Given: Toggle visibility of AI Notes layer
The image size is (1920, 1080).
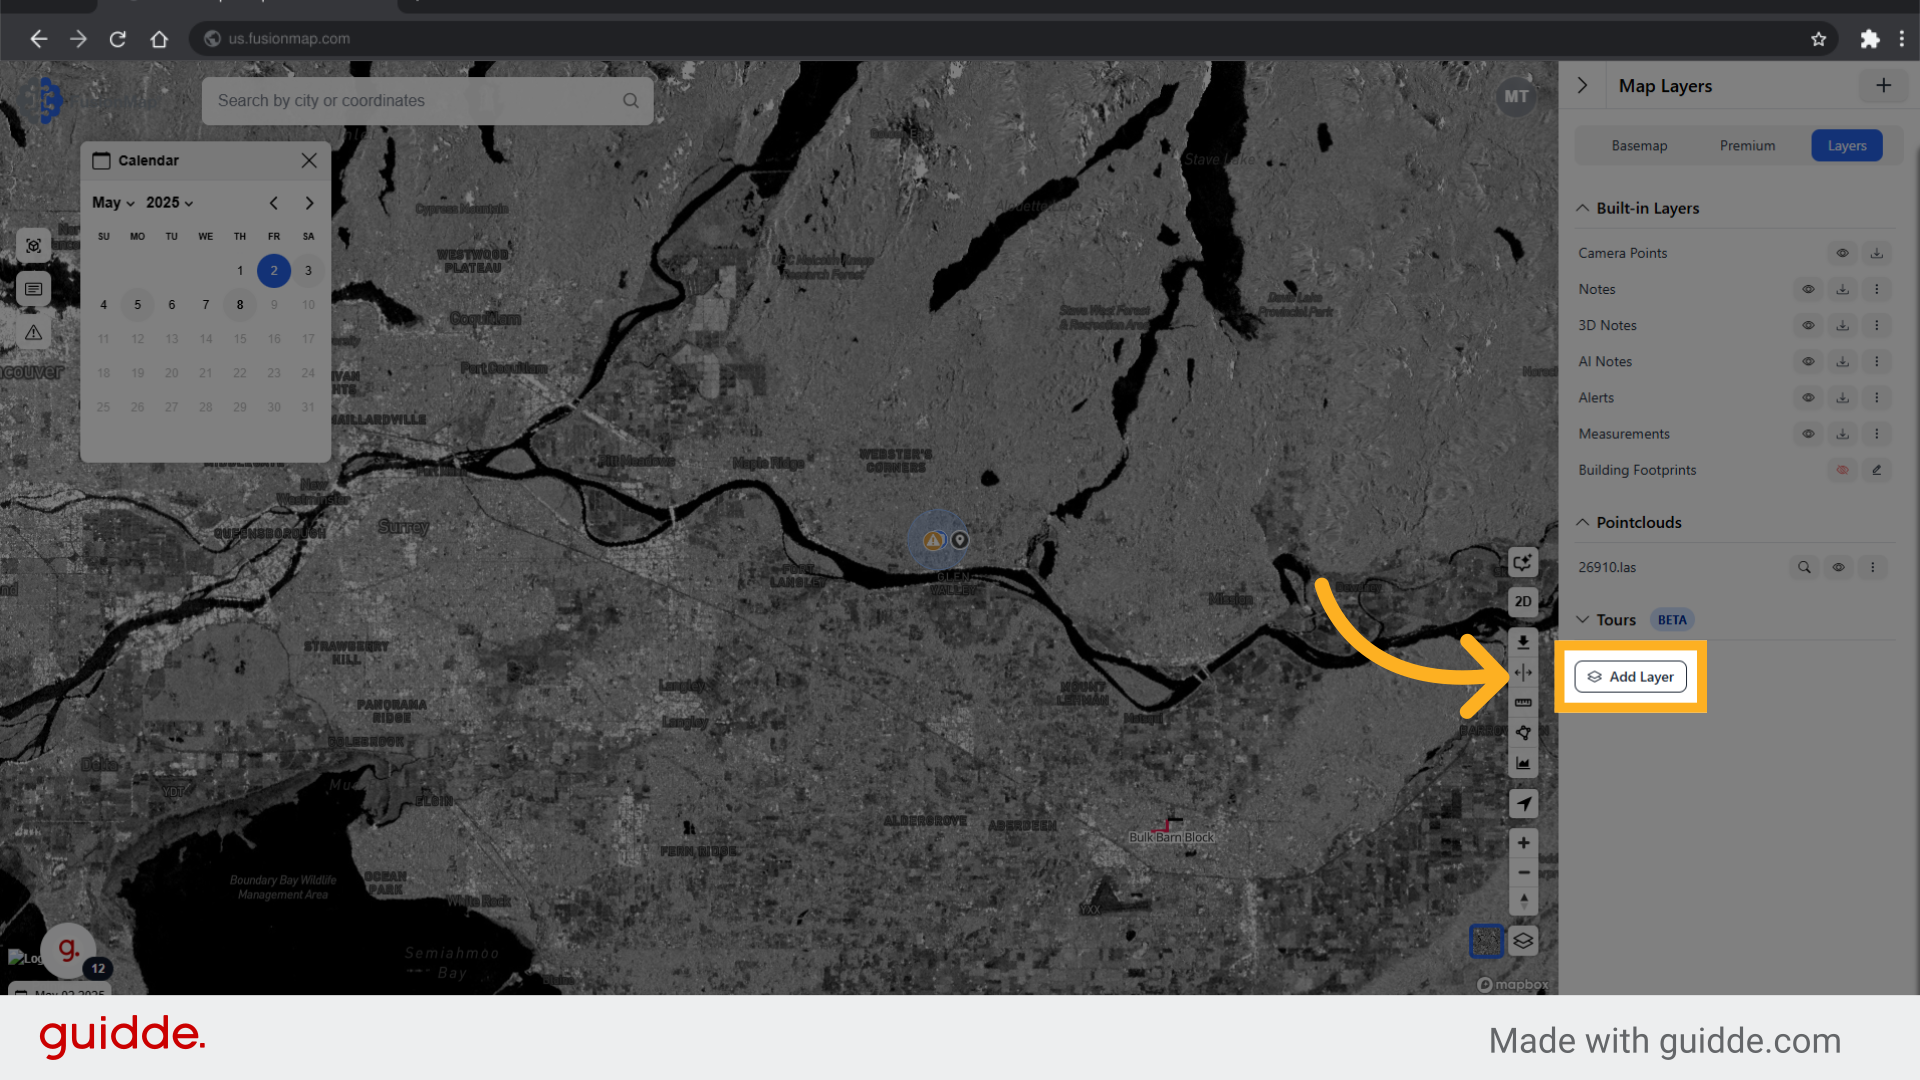Looking at the screenshot, I should 1808,361.
